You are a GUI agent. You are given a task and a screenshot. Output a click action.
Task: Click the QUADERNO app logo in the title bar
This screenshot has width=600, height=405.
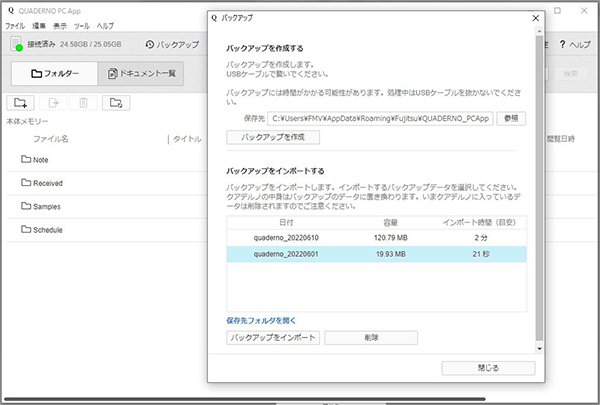[11, 11]
